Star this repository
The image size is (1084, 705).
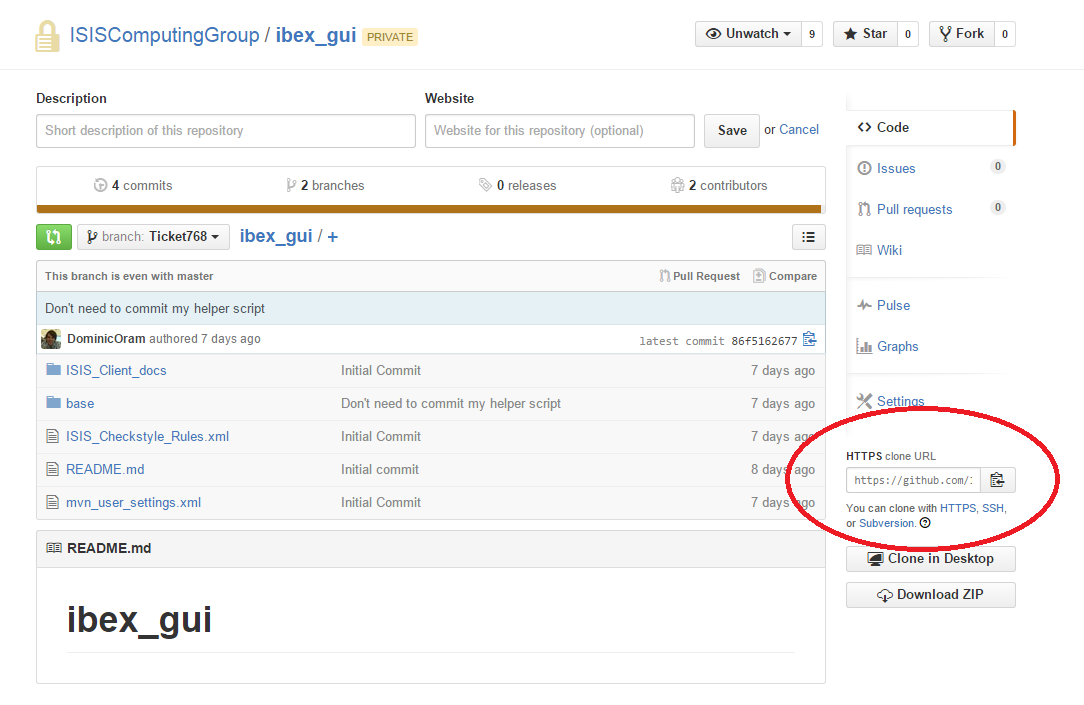(x=865, y=34)
